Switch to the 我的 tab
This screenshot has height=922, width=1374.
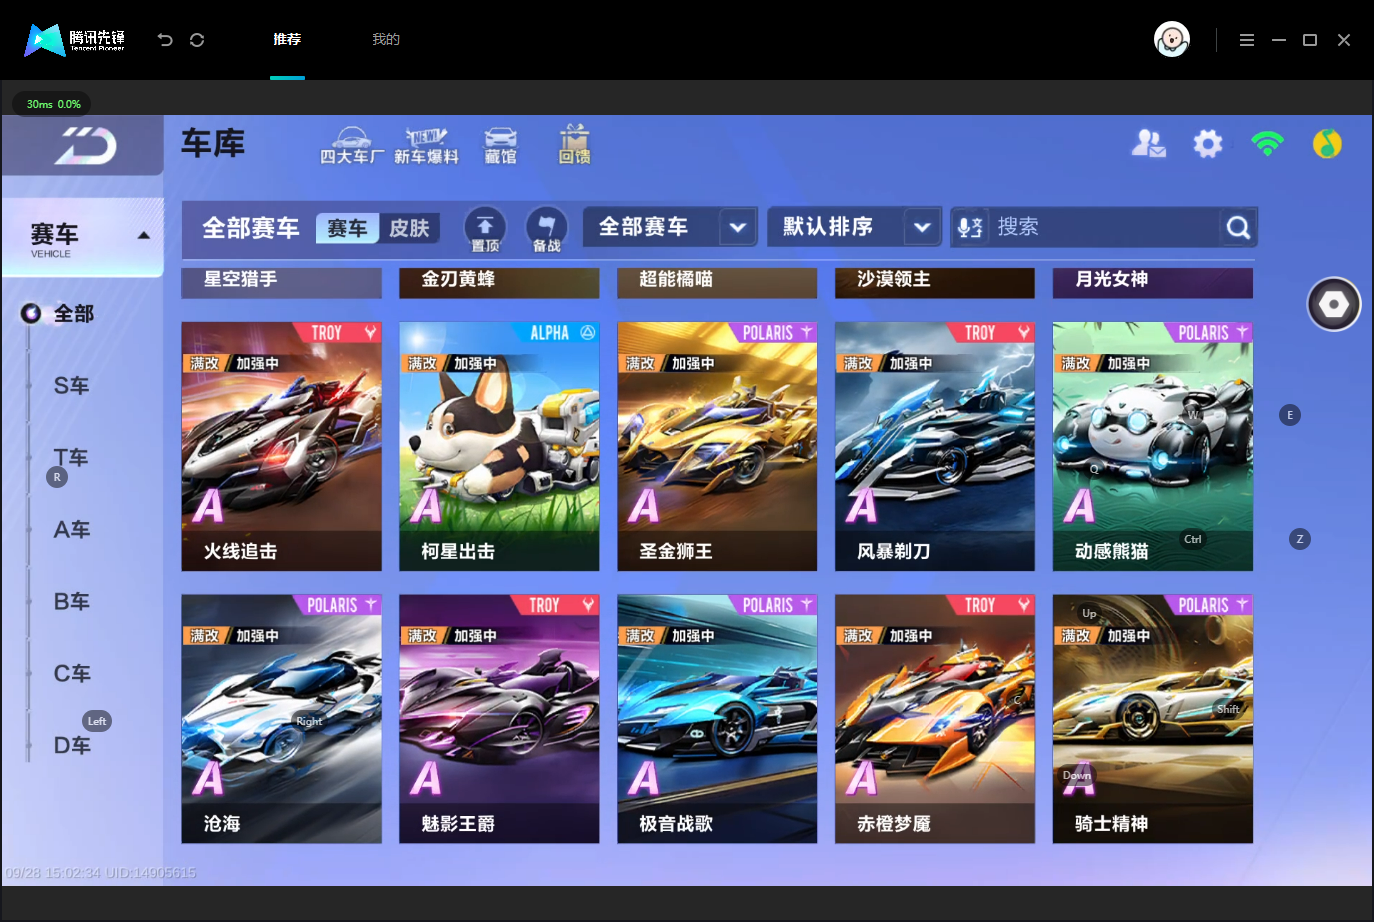pyautogui.click(x=386, y=39)
